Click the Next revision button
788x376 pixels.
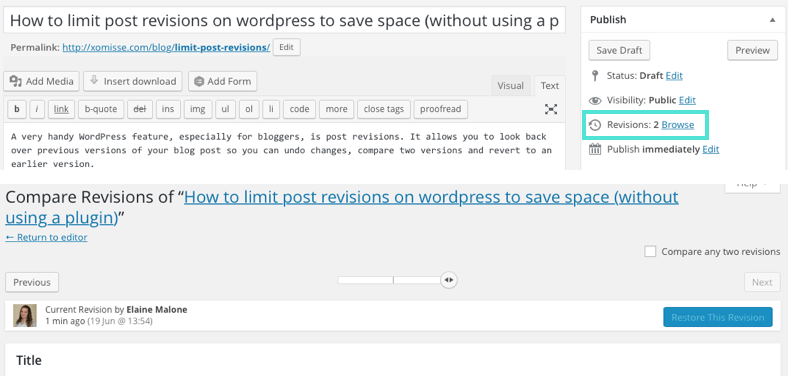point(762,282)
